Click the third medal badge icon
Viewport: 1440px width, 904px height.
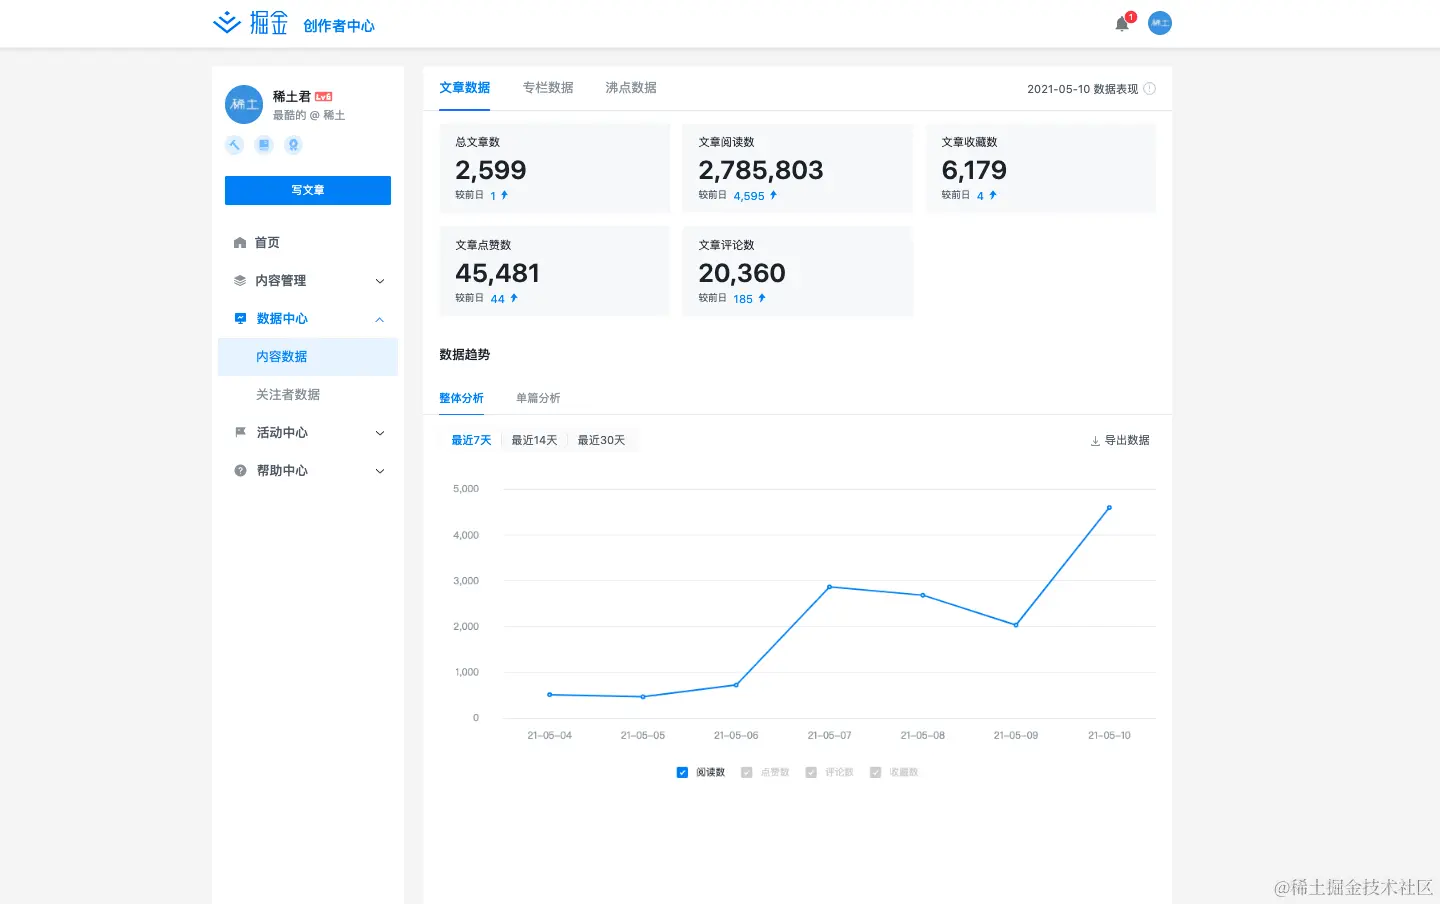coord(293,145)
